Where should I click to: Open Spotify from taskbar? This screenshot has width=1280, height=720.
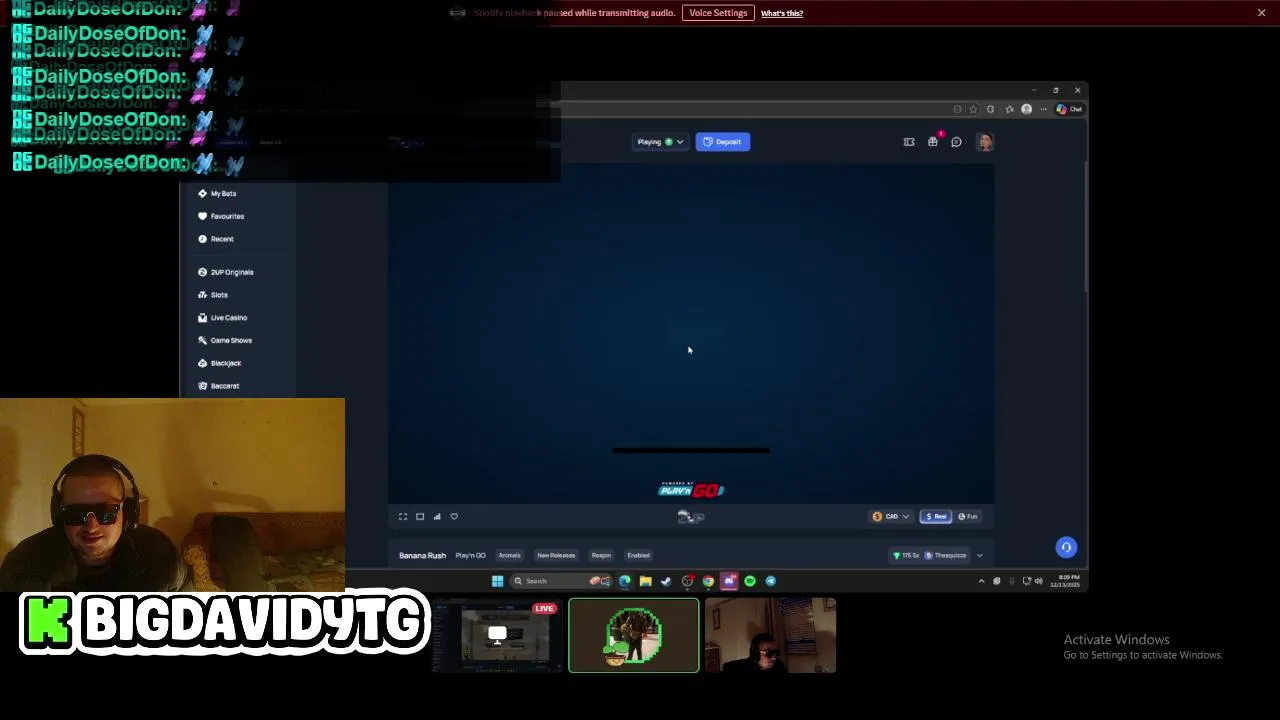(x=750, y=581)
